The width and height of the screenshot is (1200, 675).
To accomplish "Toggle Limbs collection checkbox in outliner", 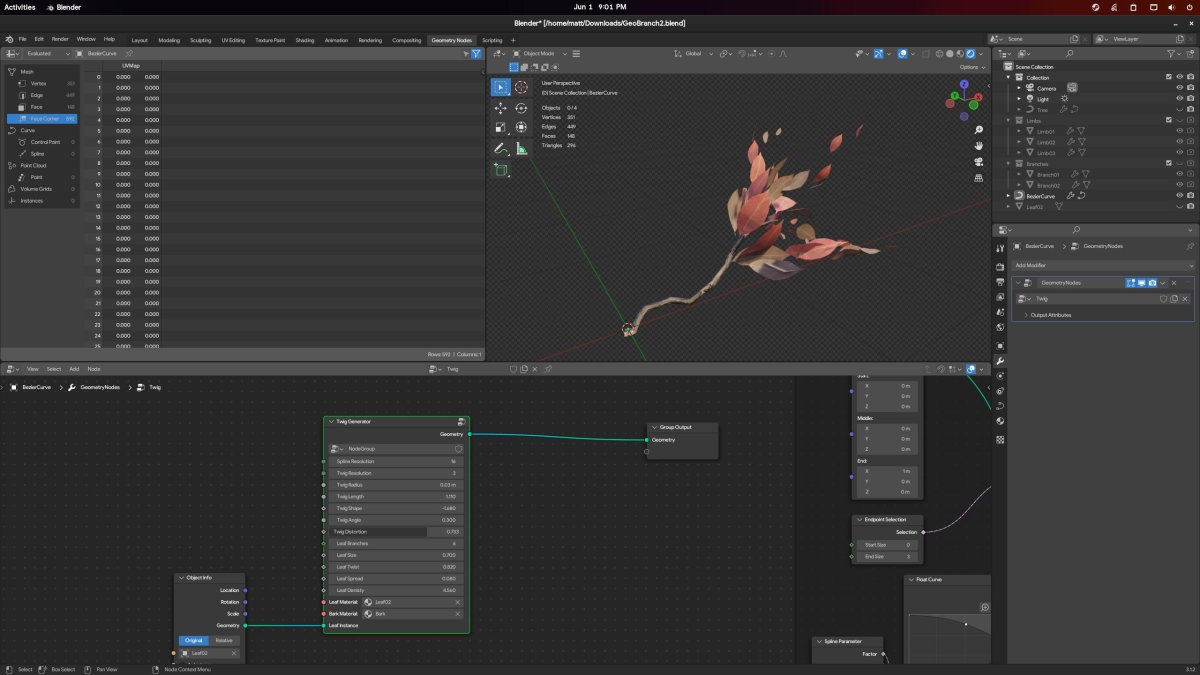I will tap(1168, 120).
